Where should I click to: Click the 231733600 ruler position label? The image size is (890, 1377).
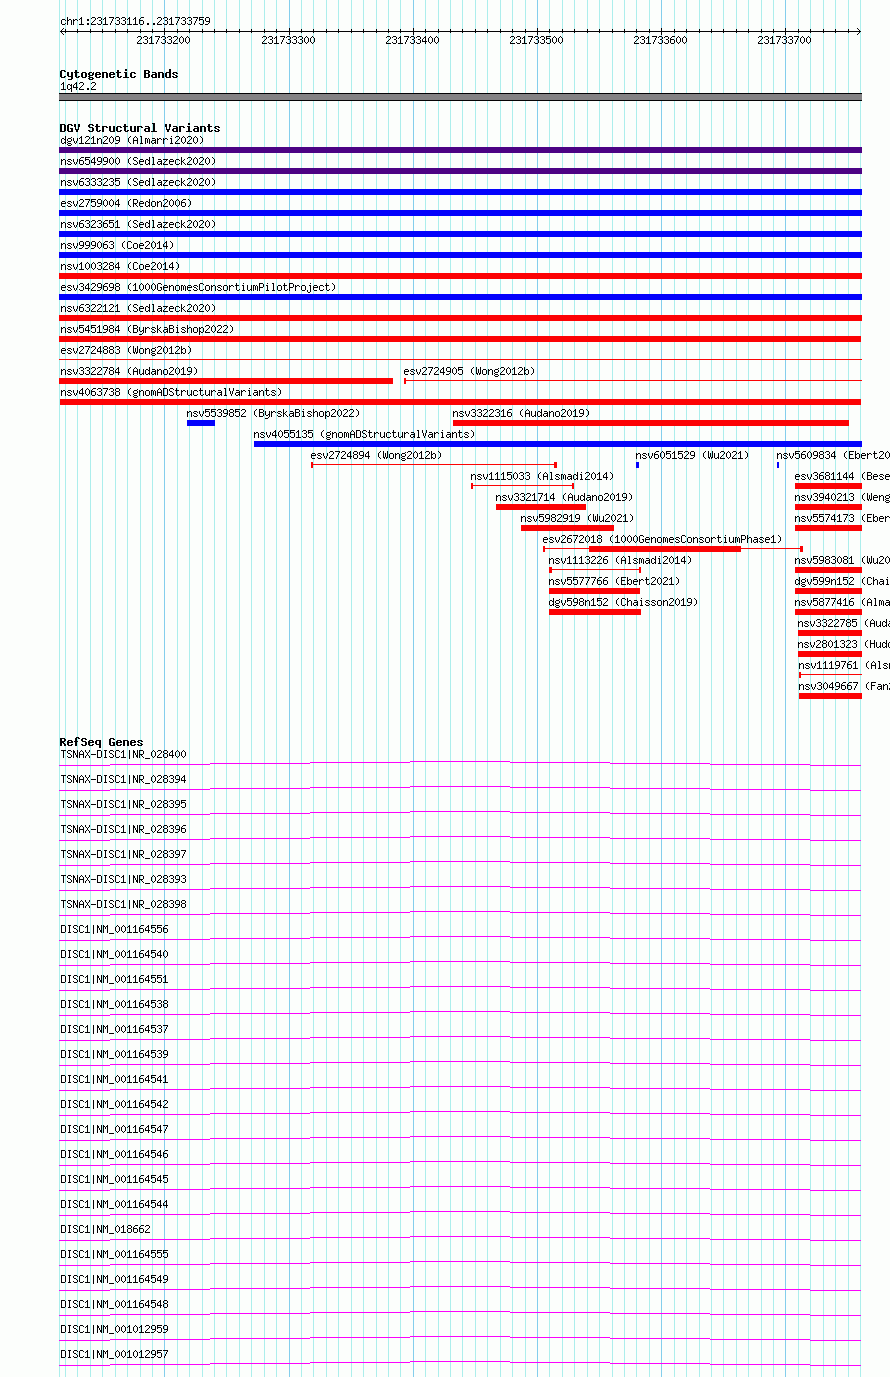[660, 40]
